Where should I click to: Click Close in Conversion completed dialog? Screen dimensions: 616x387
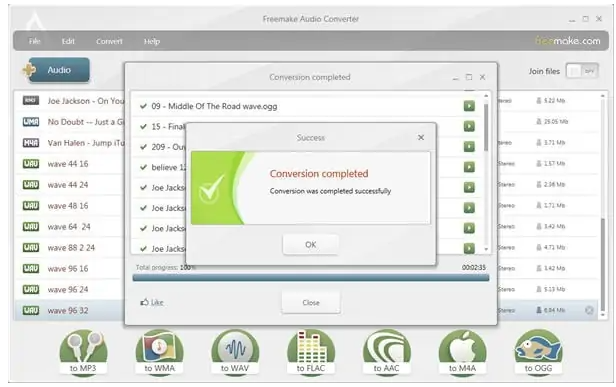(311, 303)
